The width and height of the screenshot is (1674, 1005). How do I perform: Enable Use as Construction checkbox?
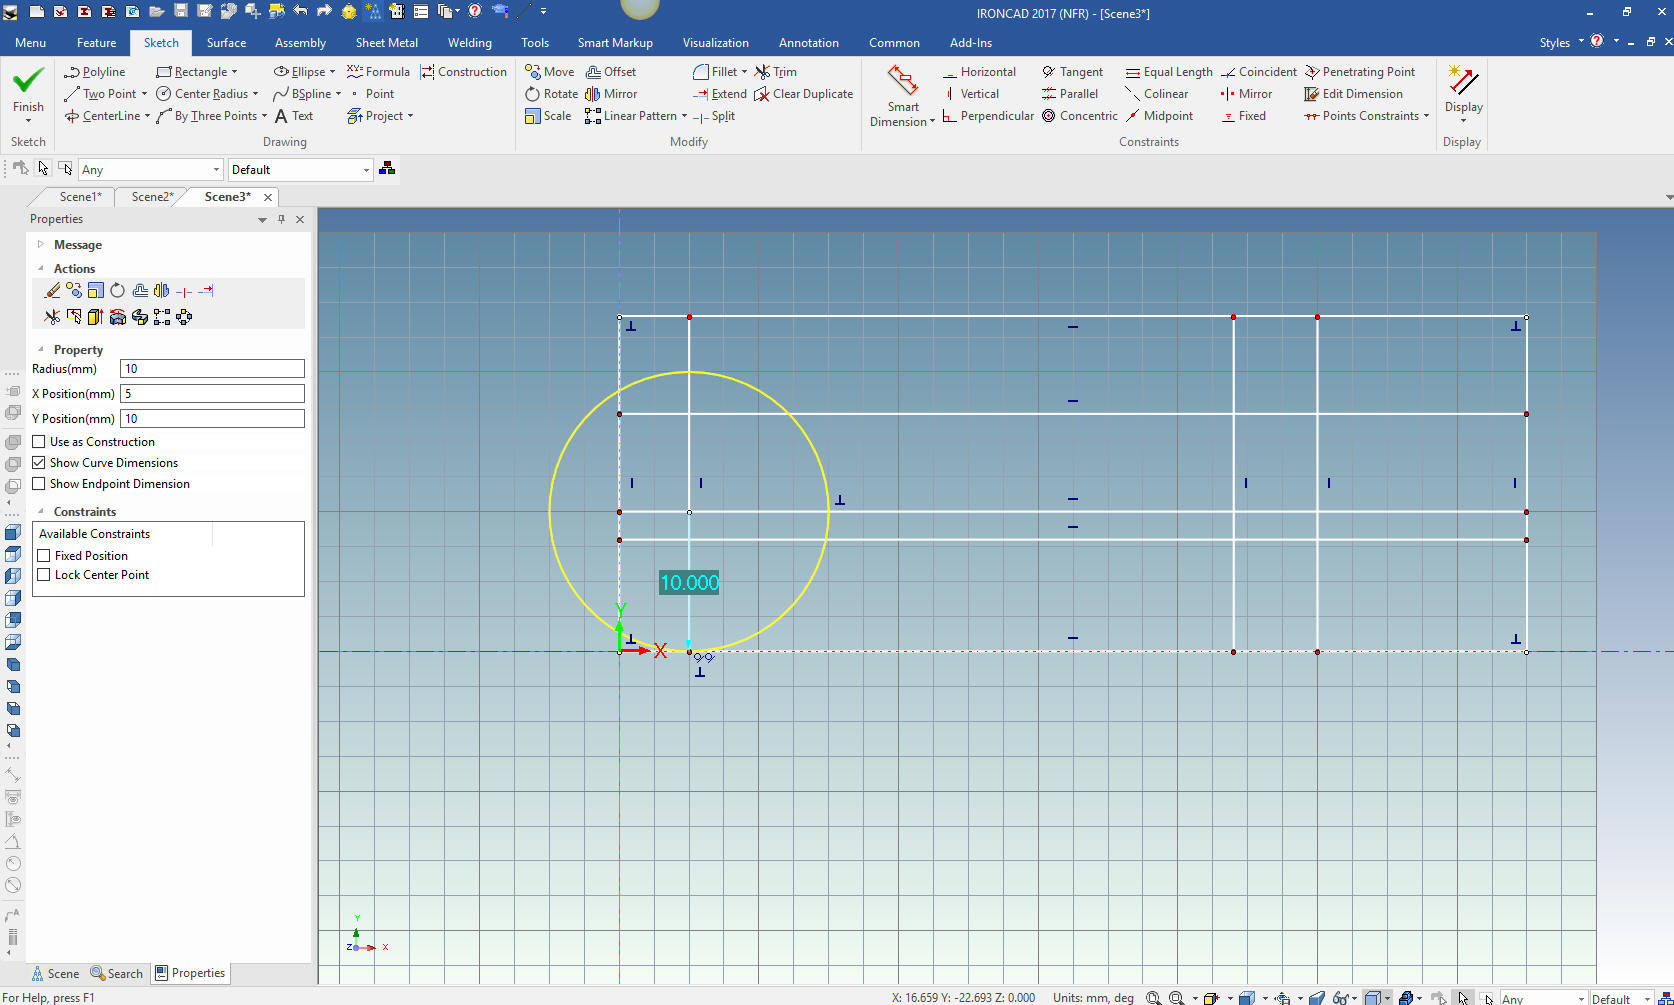(x=40, y=442)
